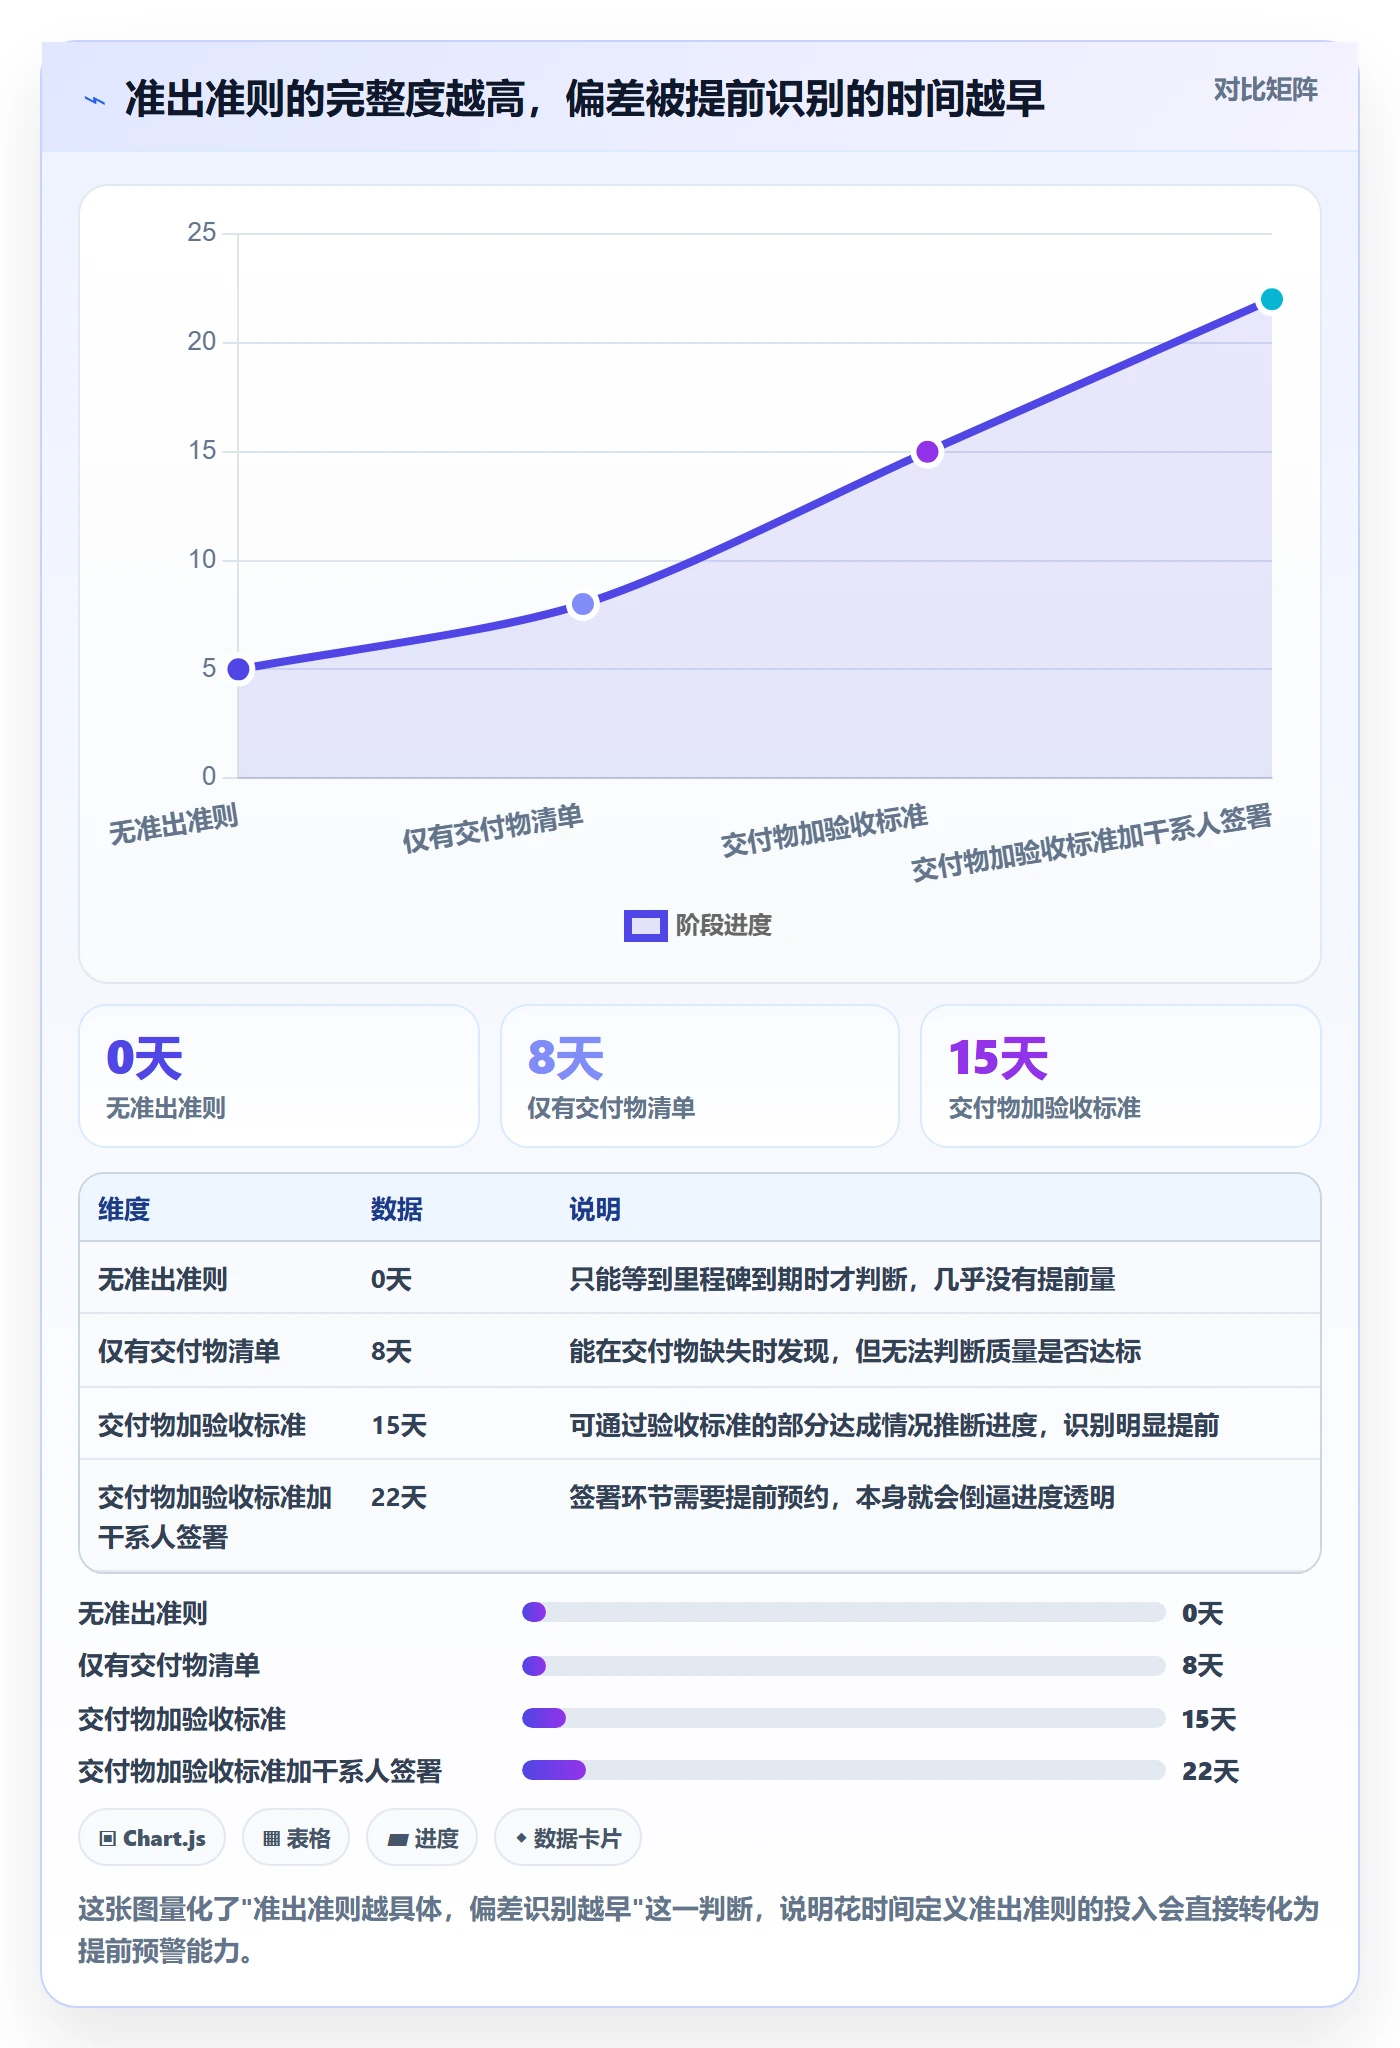Screen dimensions: 1400x2048
Task: Click the 对比矩阵 tag in the header
Action: (1265, 90)
